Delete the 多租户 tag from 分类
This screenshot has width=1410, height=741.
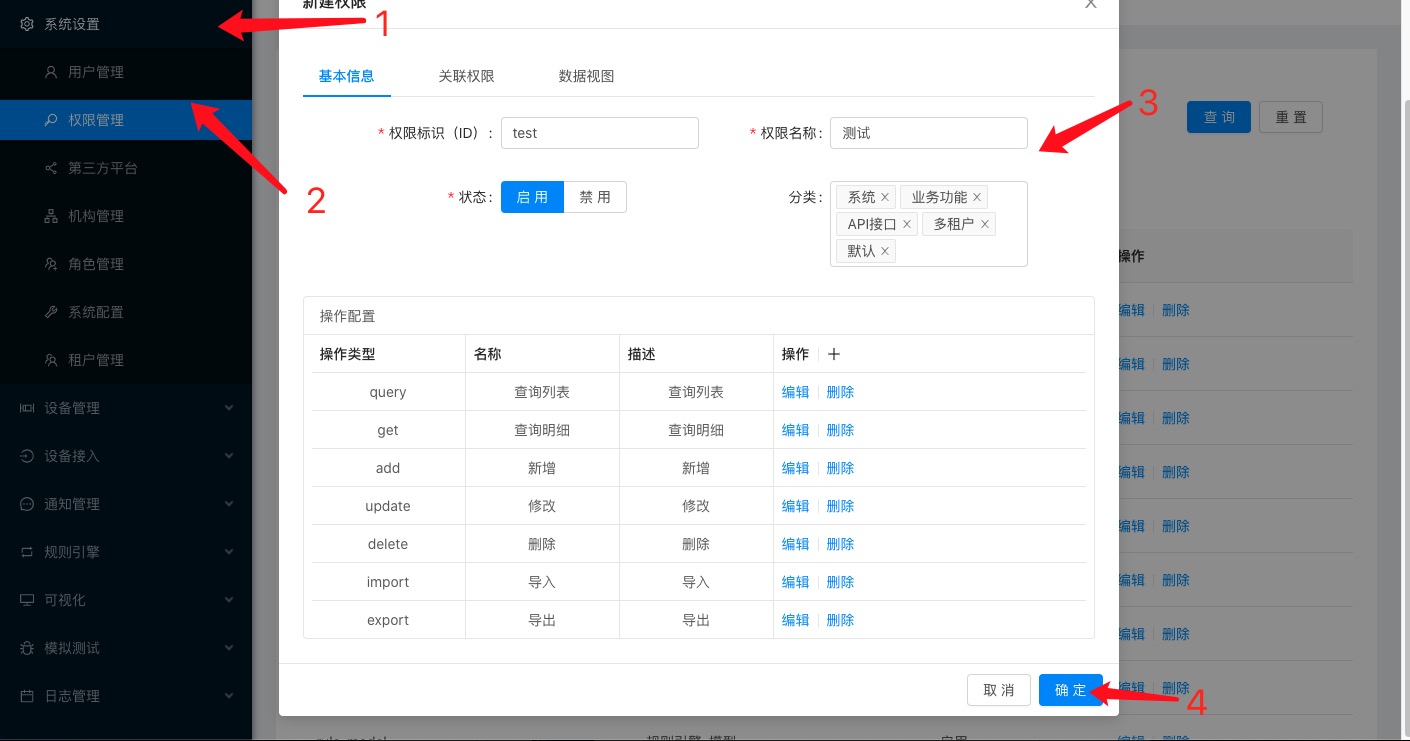[x=985, y=225]
